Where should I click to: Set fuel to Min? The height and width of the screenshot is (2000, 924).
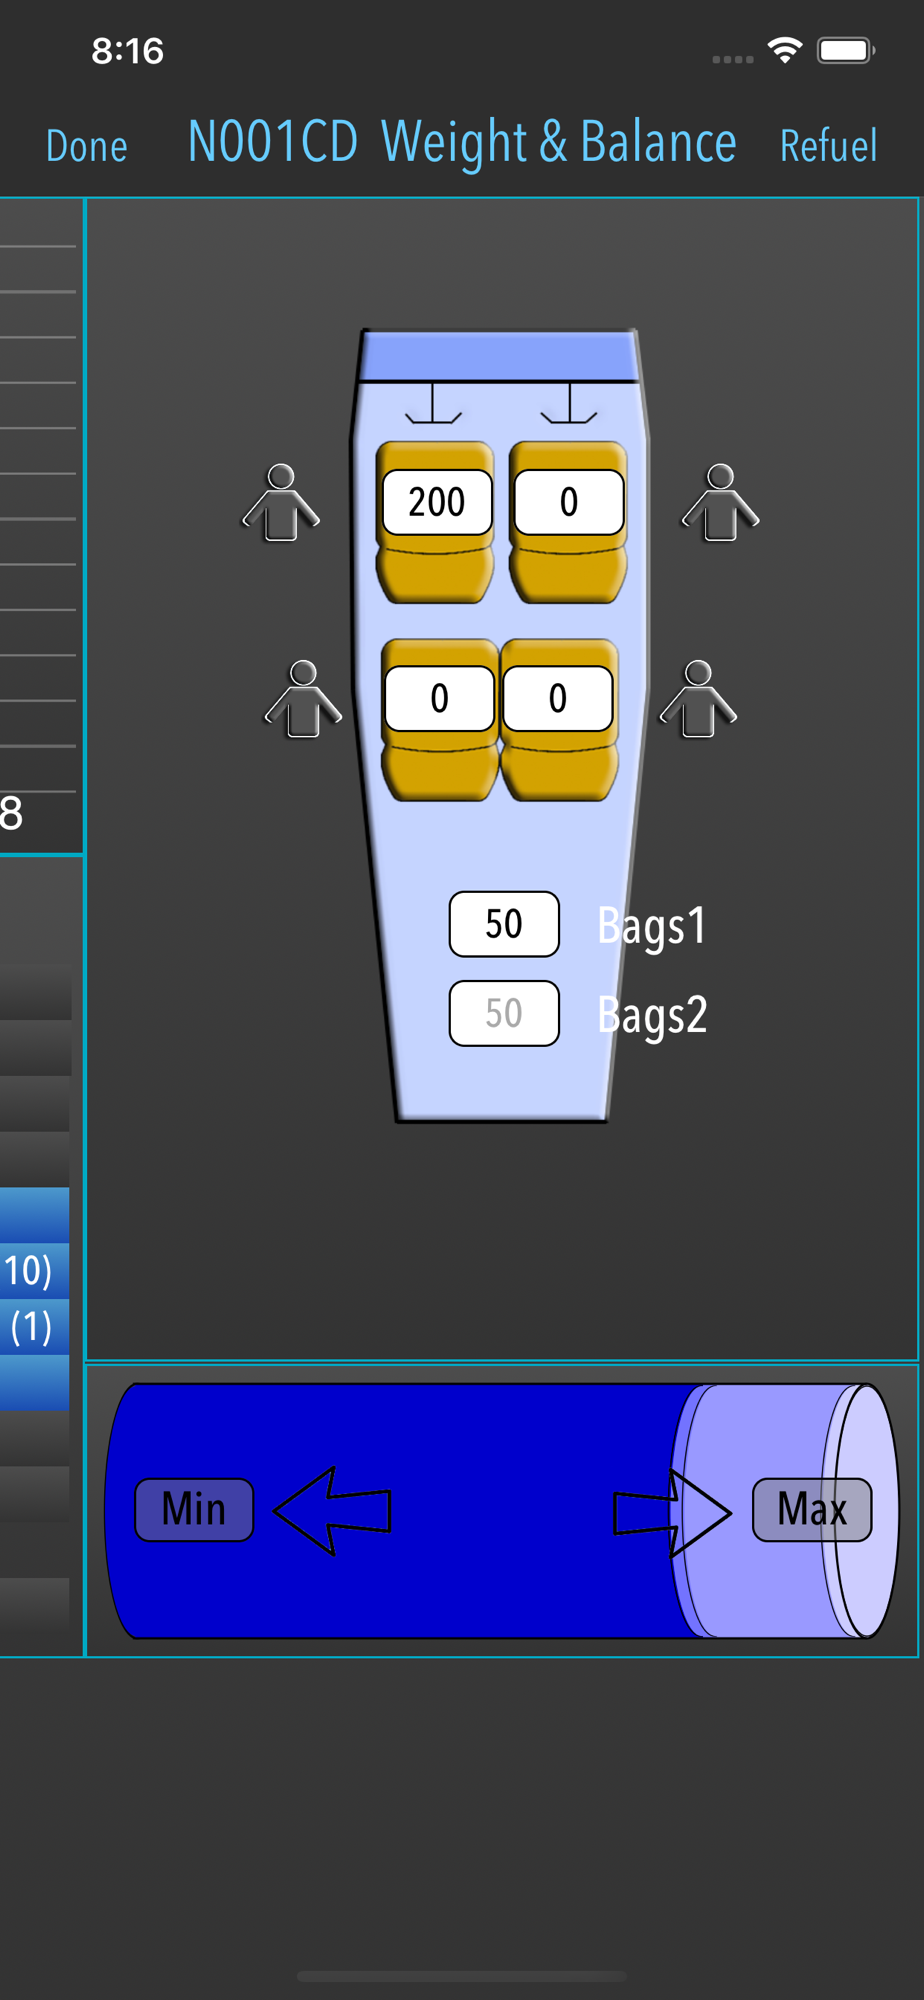click(194, 1509)
